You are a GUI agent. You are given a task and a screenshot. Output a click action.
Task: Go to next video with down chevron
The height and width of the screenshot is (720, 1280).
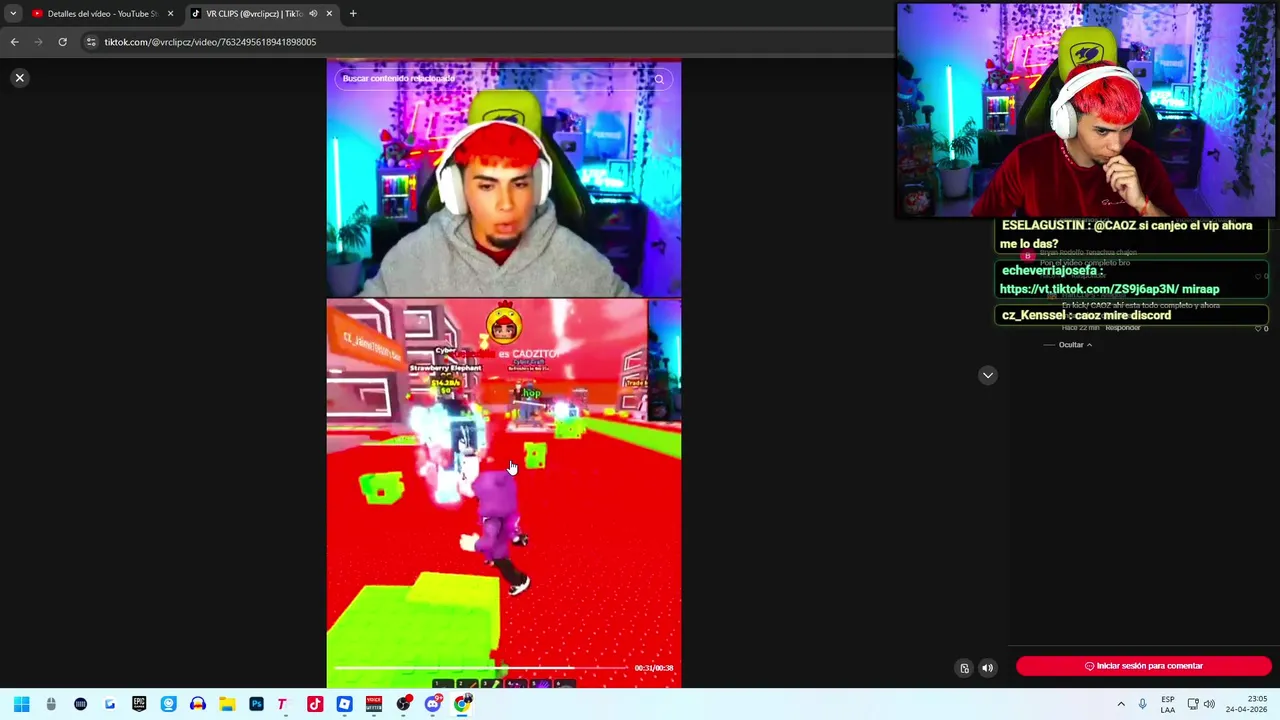tap(988, 375)
